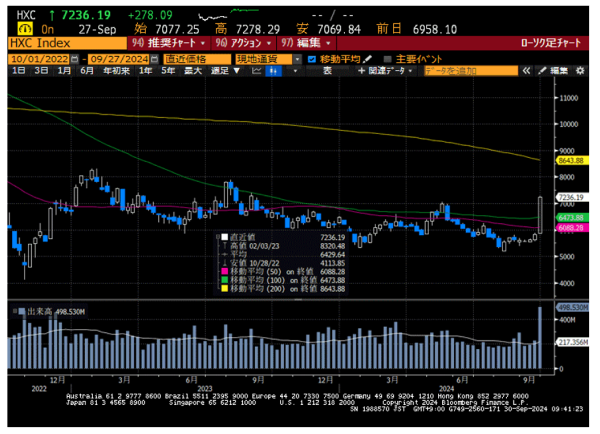600x434 pixels.
Task: Enable the 主要イベント checkbox
Action: [386, 60]
